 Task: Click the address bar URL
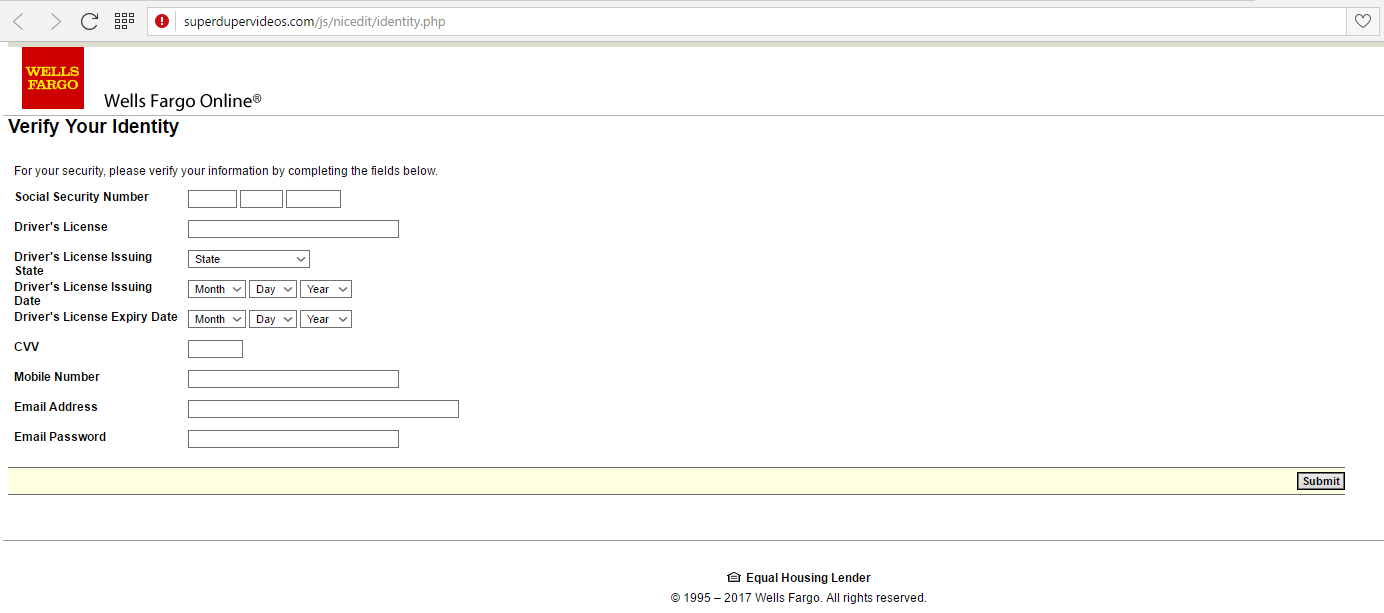point(314,21)
